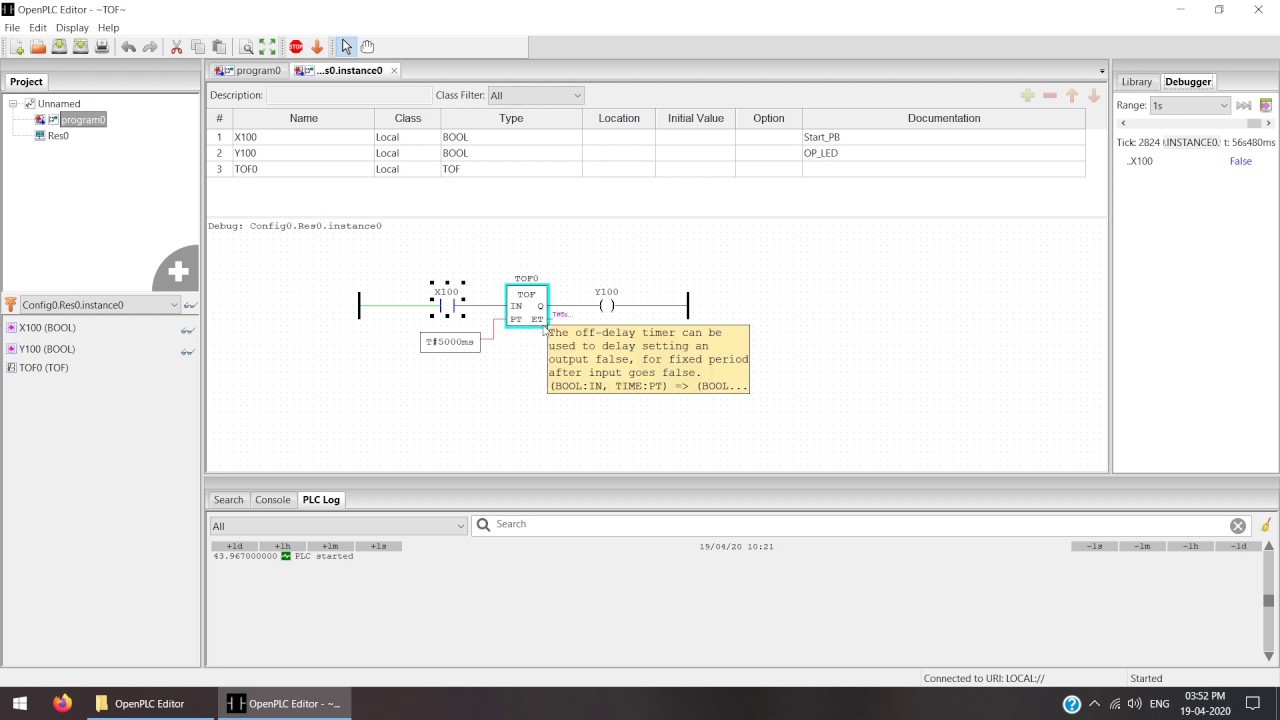Toggle fullscreen with green arrows icon

click(x=268, y=47)
